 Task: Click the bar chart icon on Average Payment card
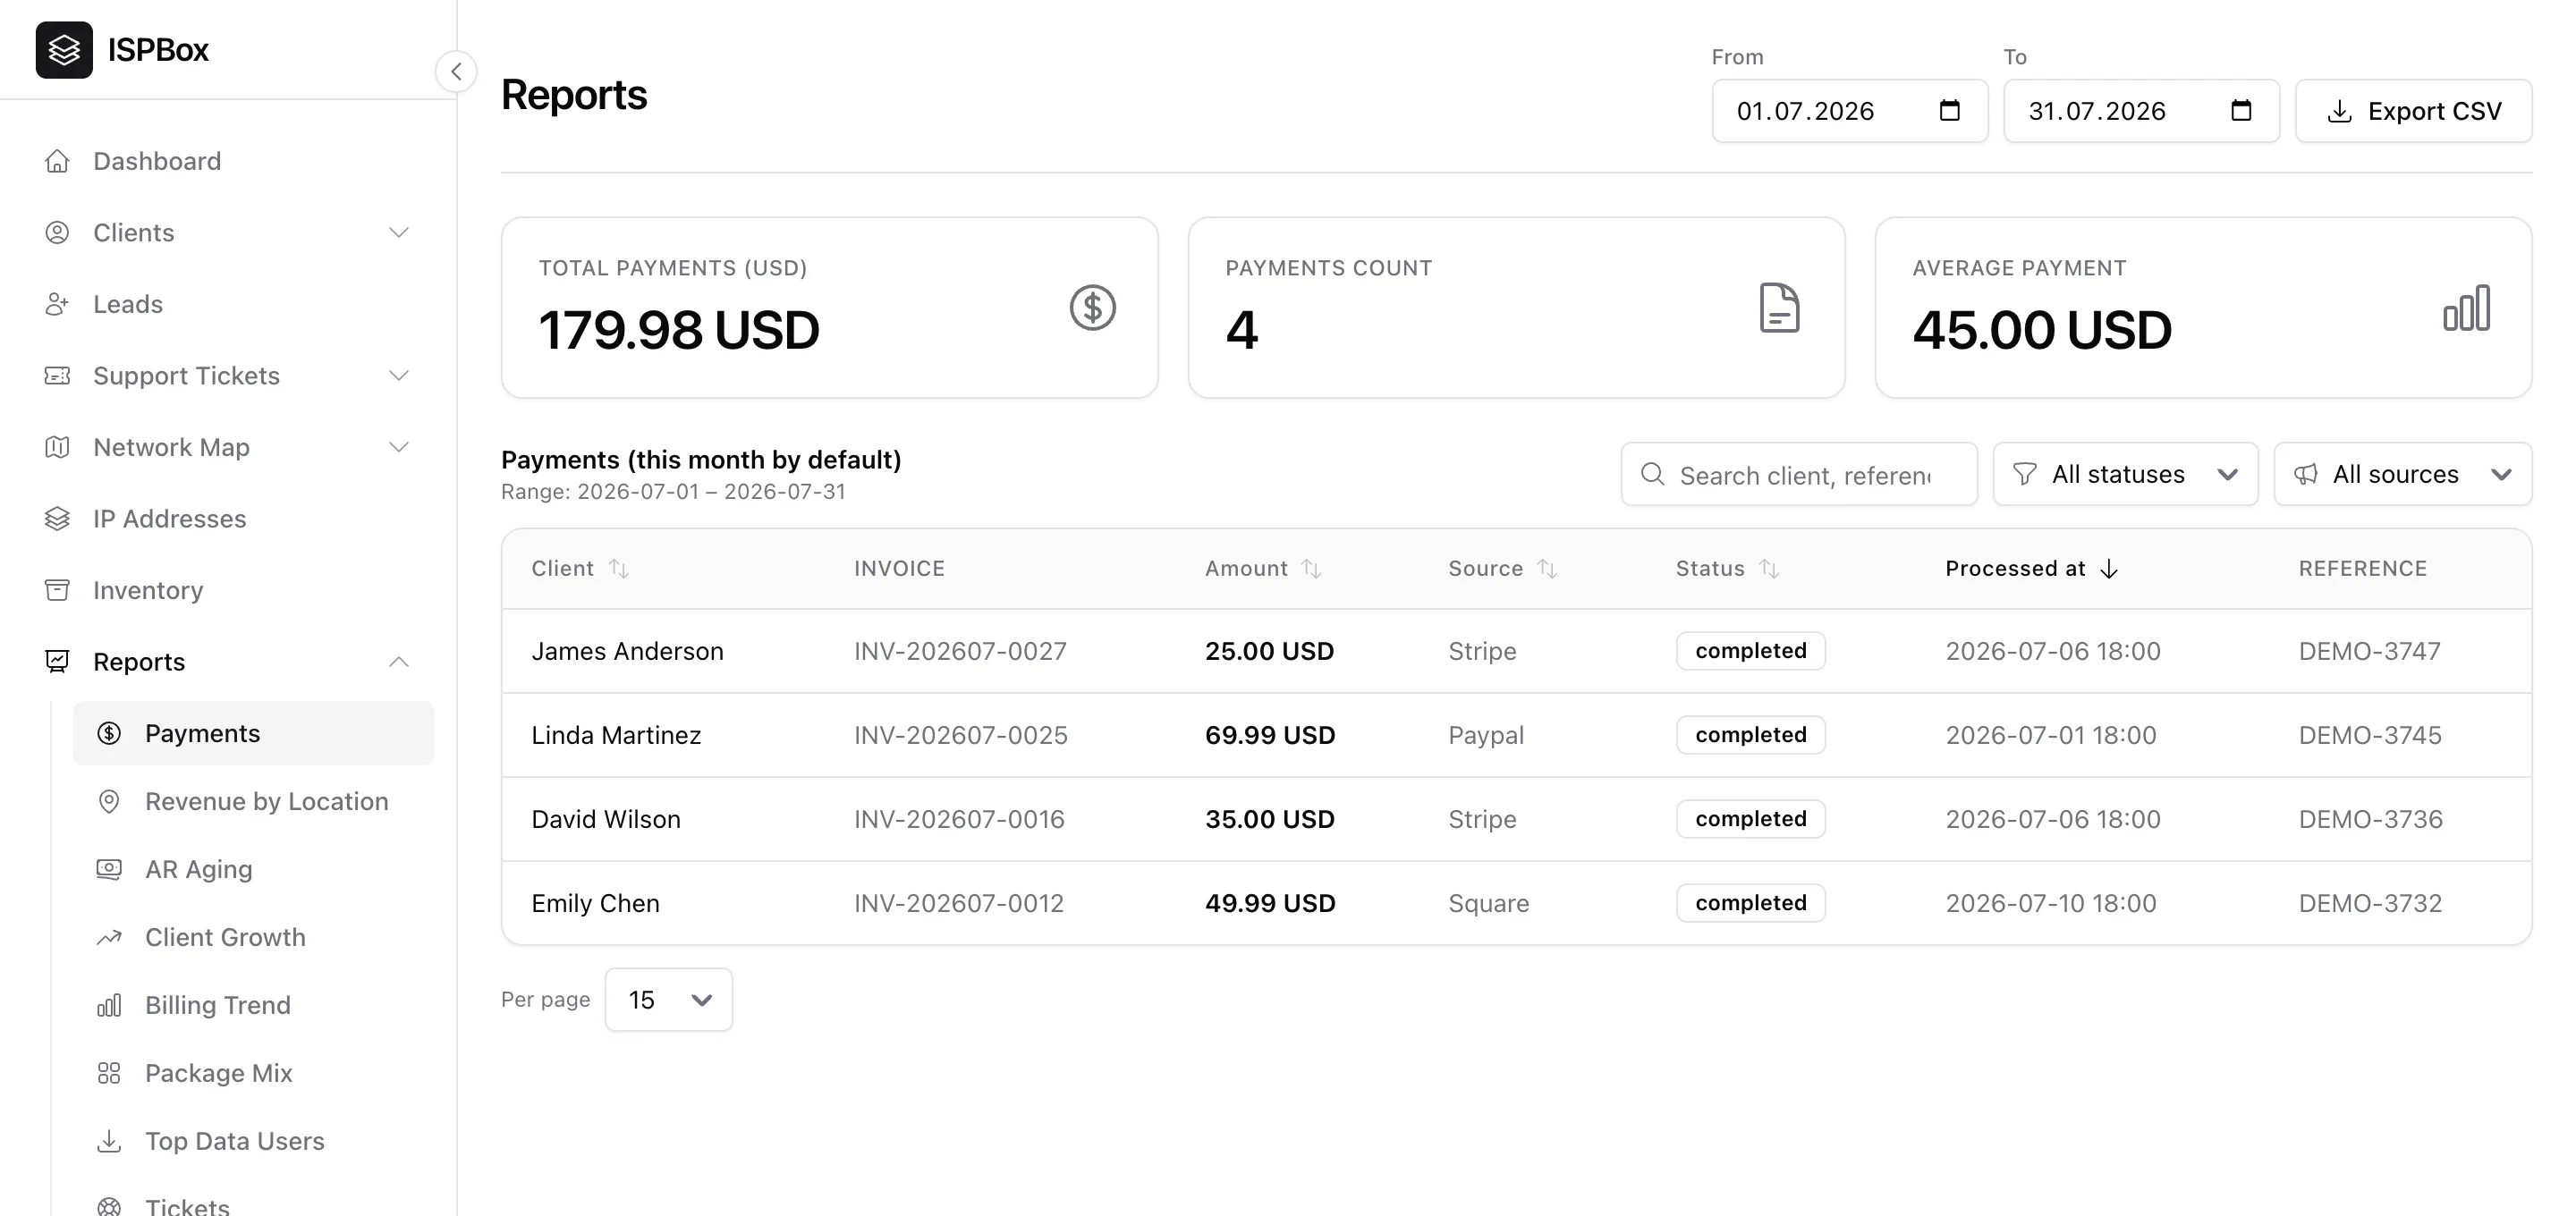2467,307
